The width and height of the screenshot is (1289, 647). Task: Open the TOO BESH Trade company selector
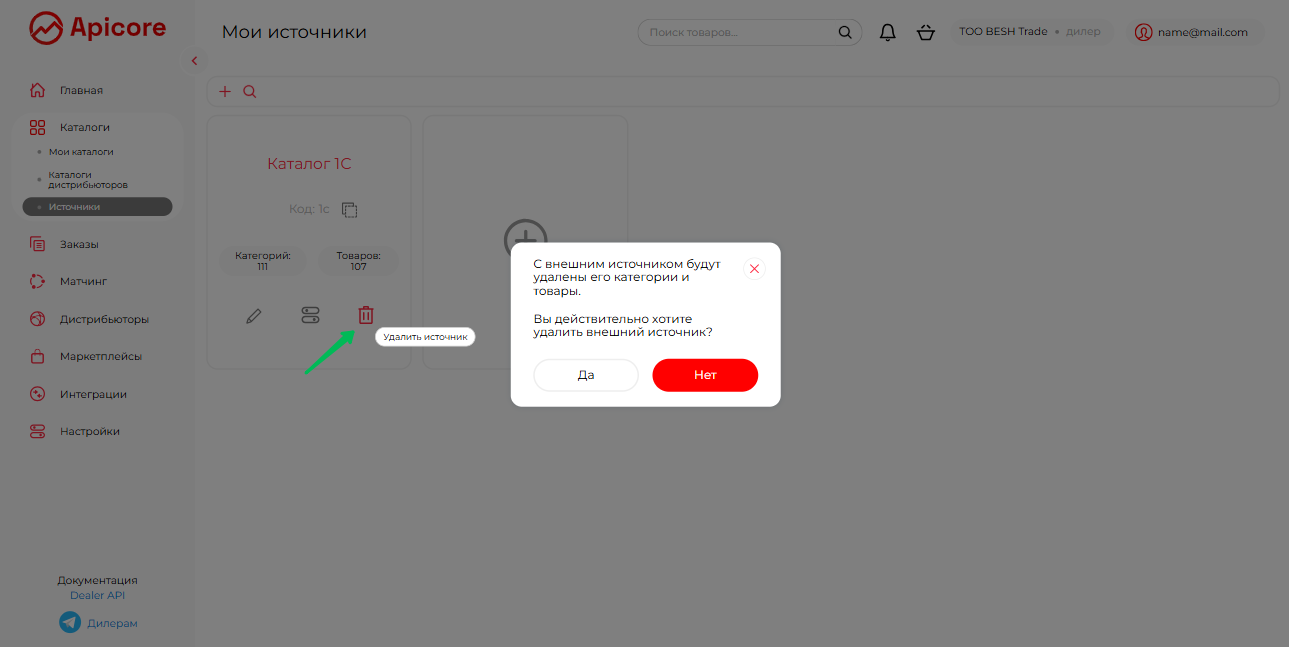[1029, 32]
